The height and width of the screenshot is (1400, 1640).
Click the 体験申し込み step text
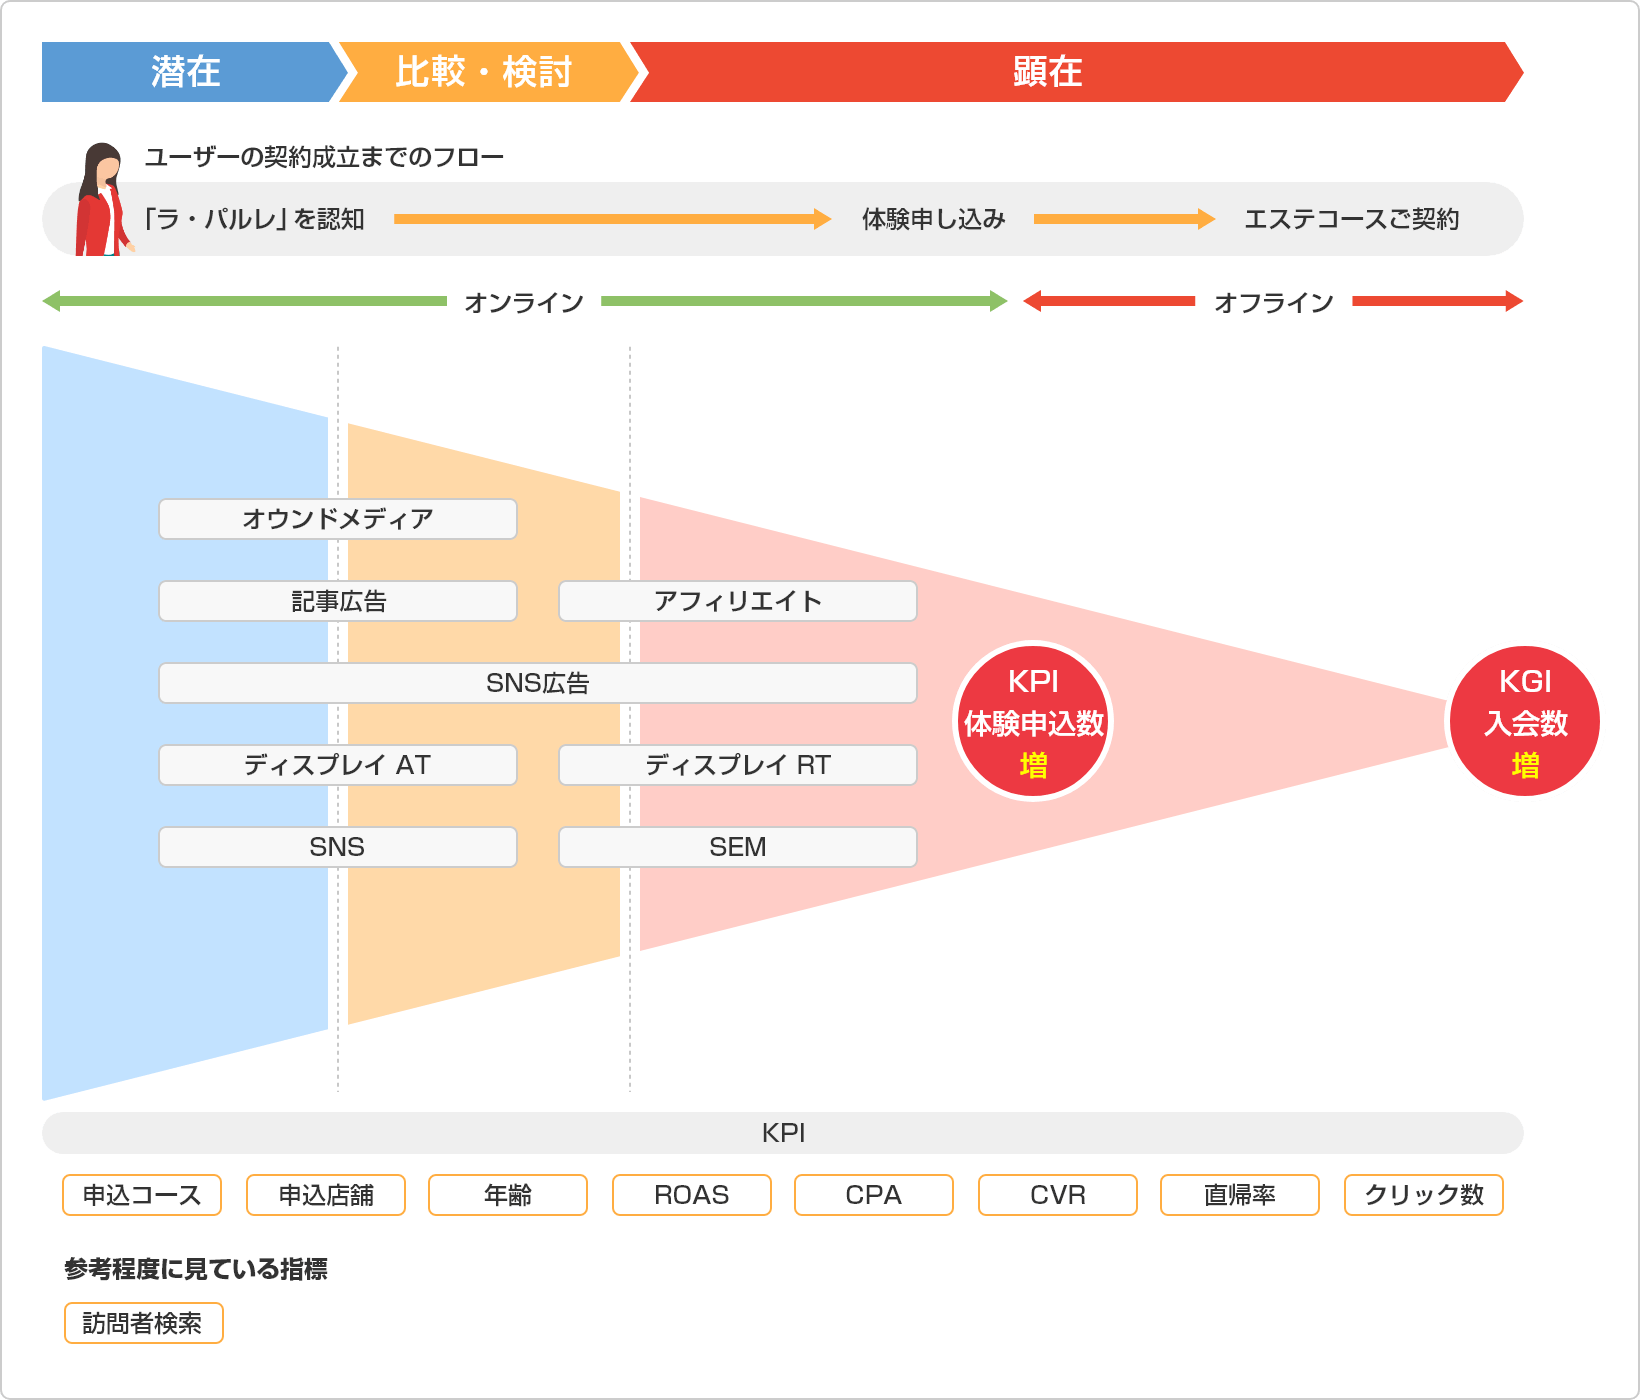tap(933, 219)
